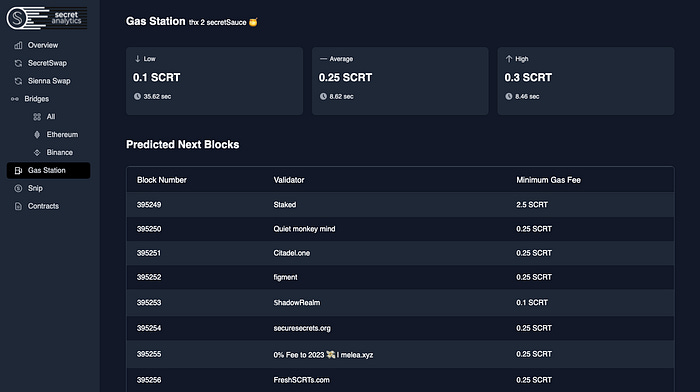
Task: Click the All bridges grid icon
Action: click(37, 117)
